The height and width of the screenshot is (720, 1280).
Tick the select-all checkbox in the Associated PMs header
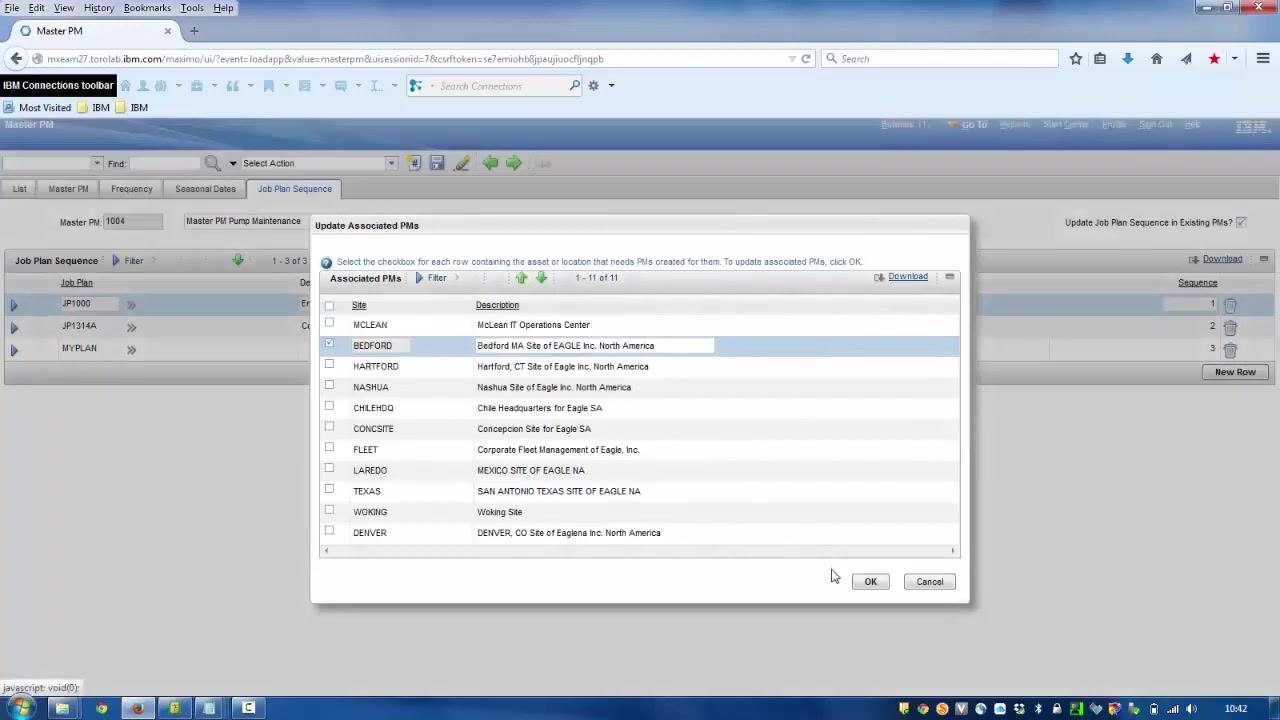click(329, 305)
